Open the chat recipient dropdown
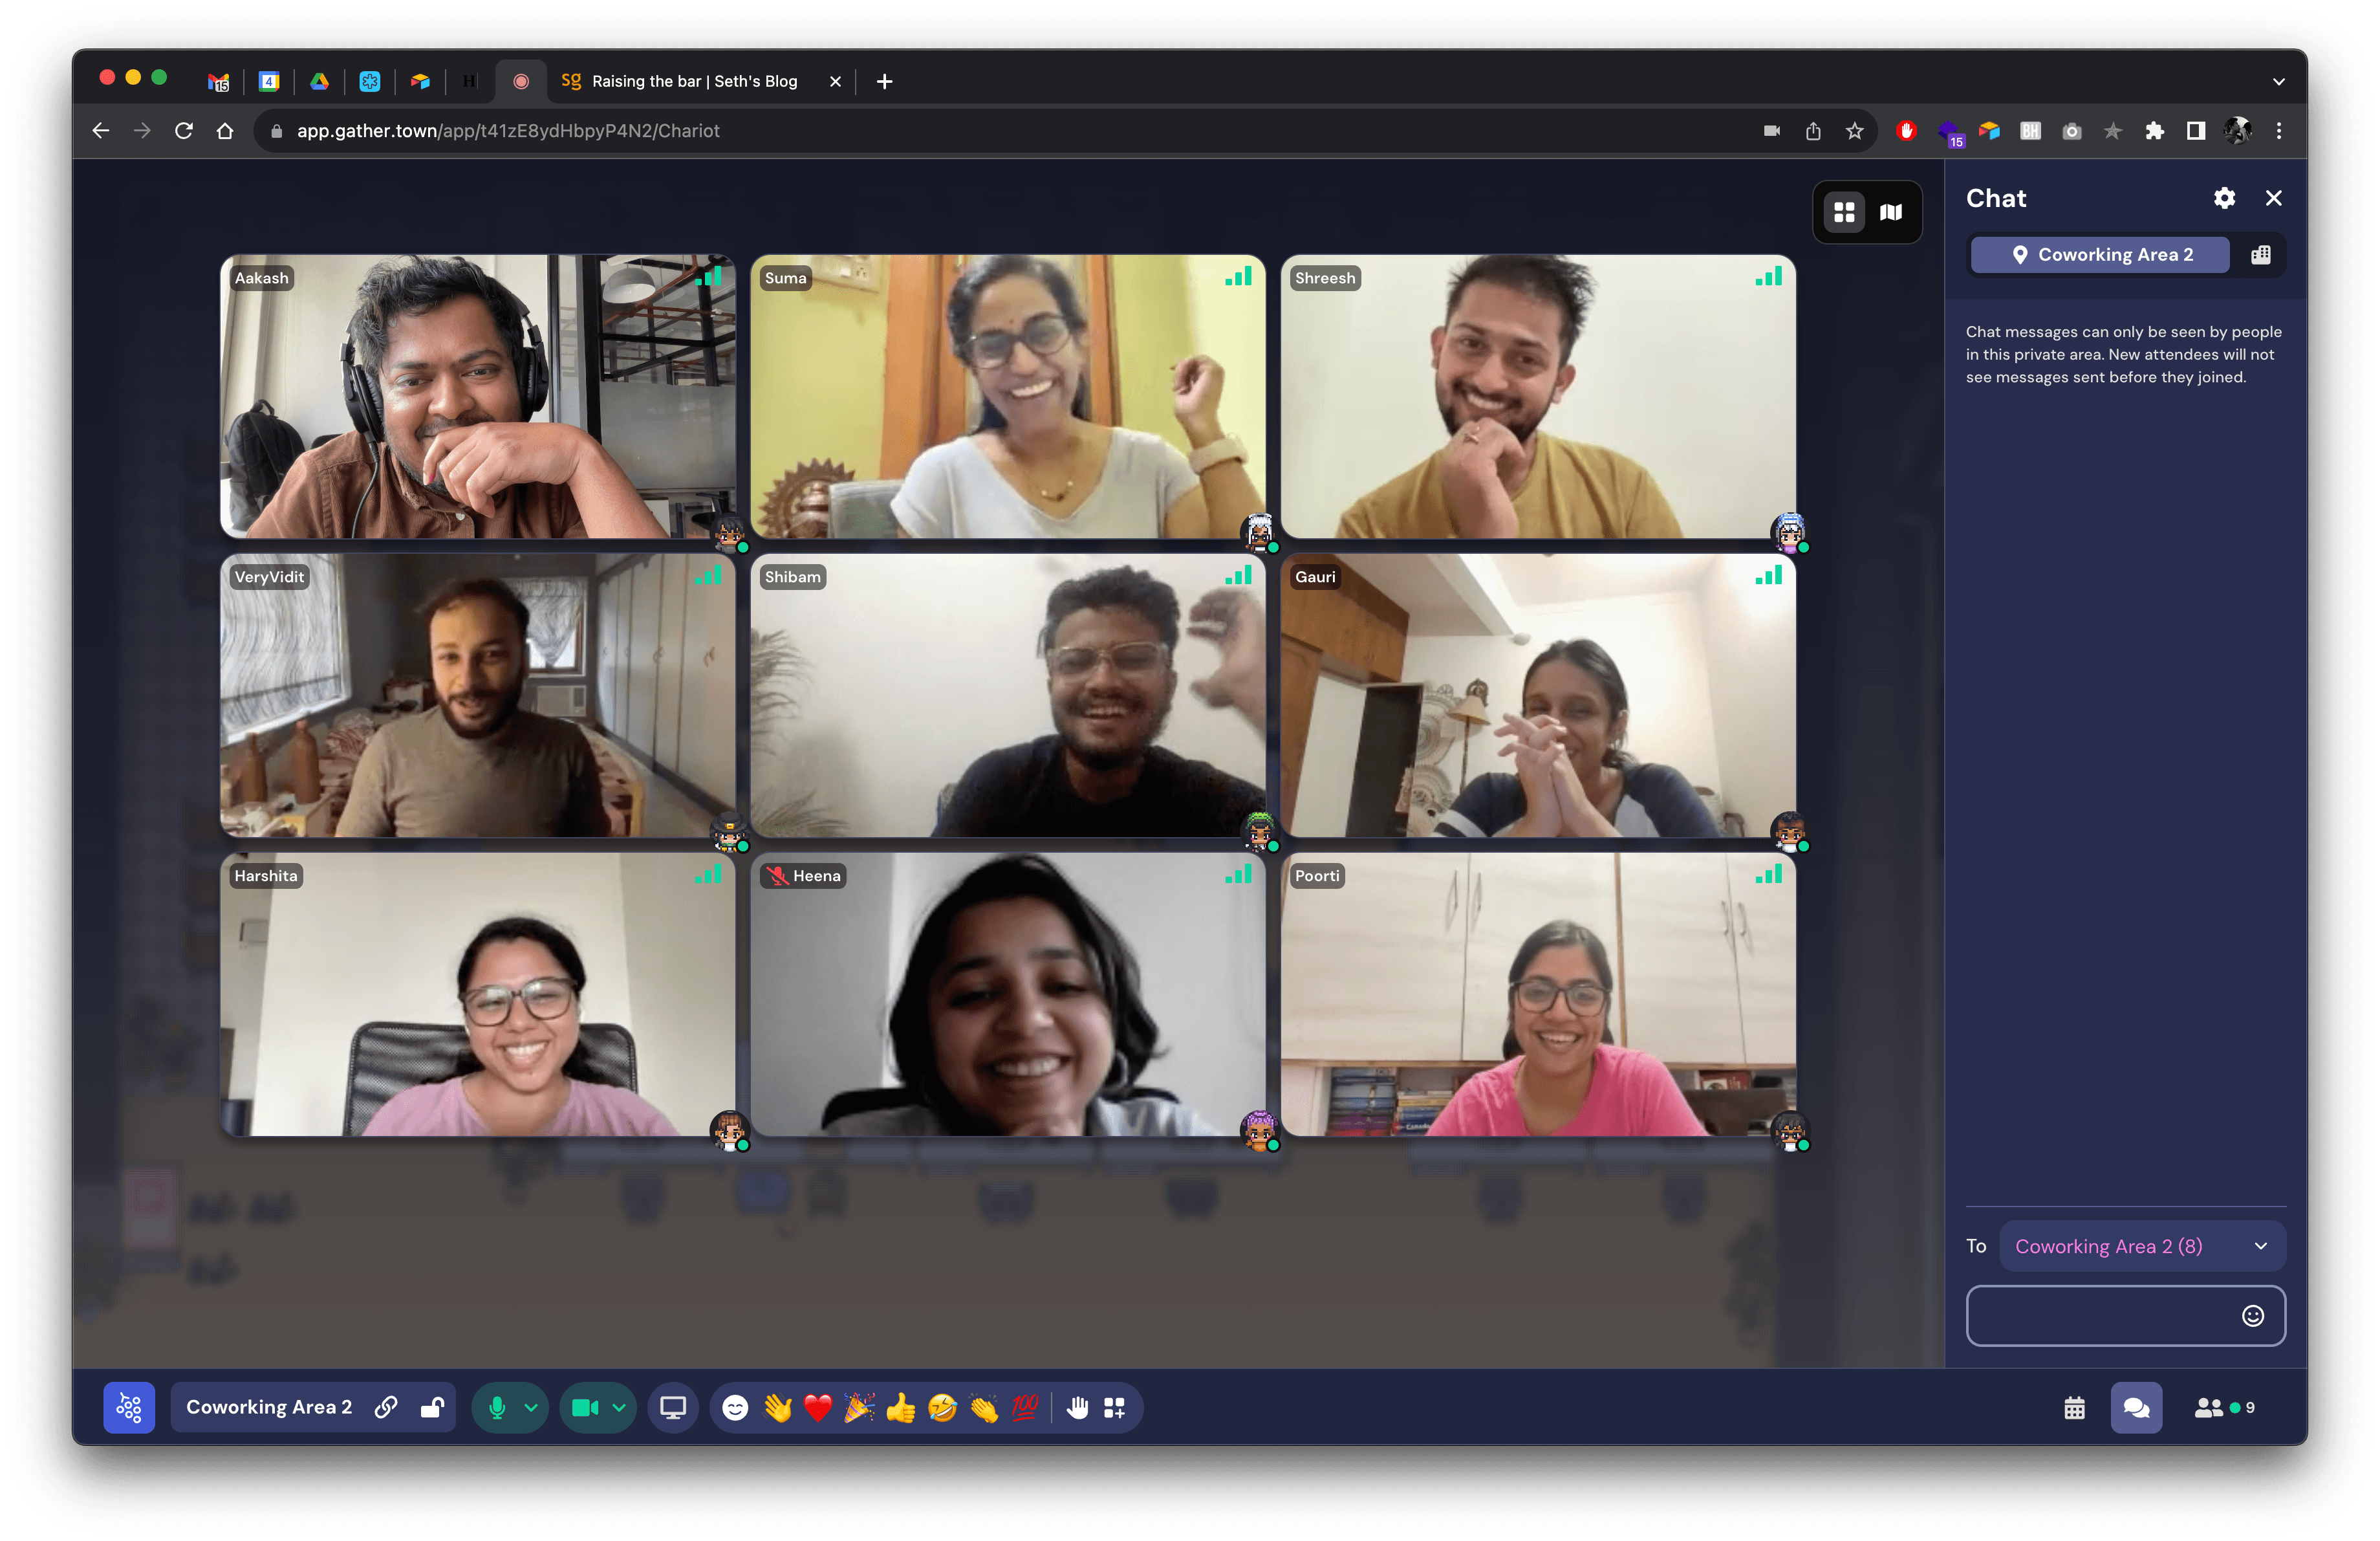This screenshot has width=2380, height=1541. 2141,1246
